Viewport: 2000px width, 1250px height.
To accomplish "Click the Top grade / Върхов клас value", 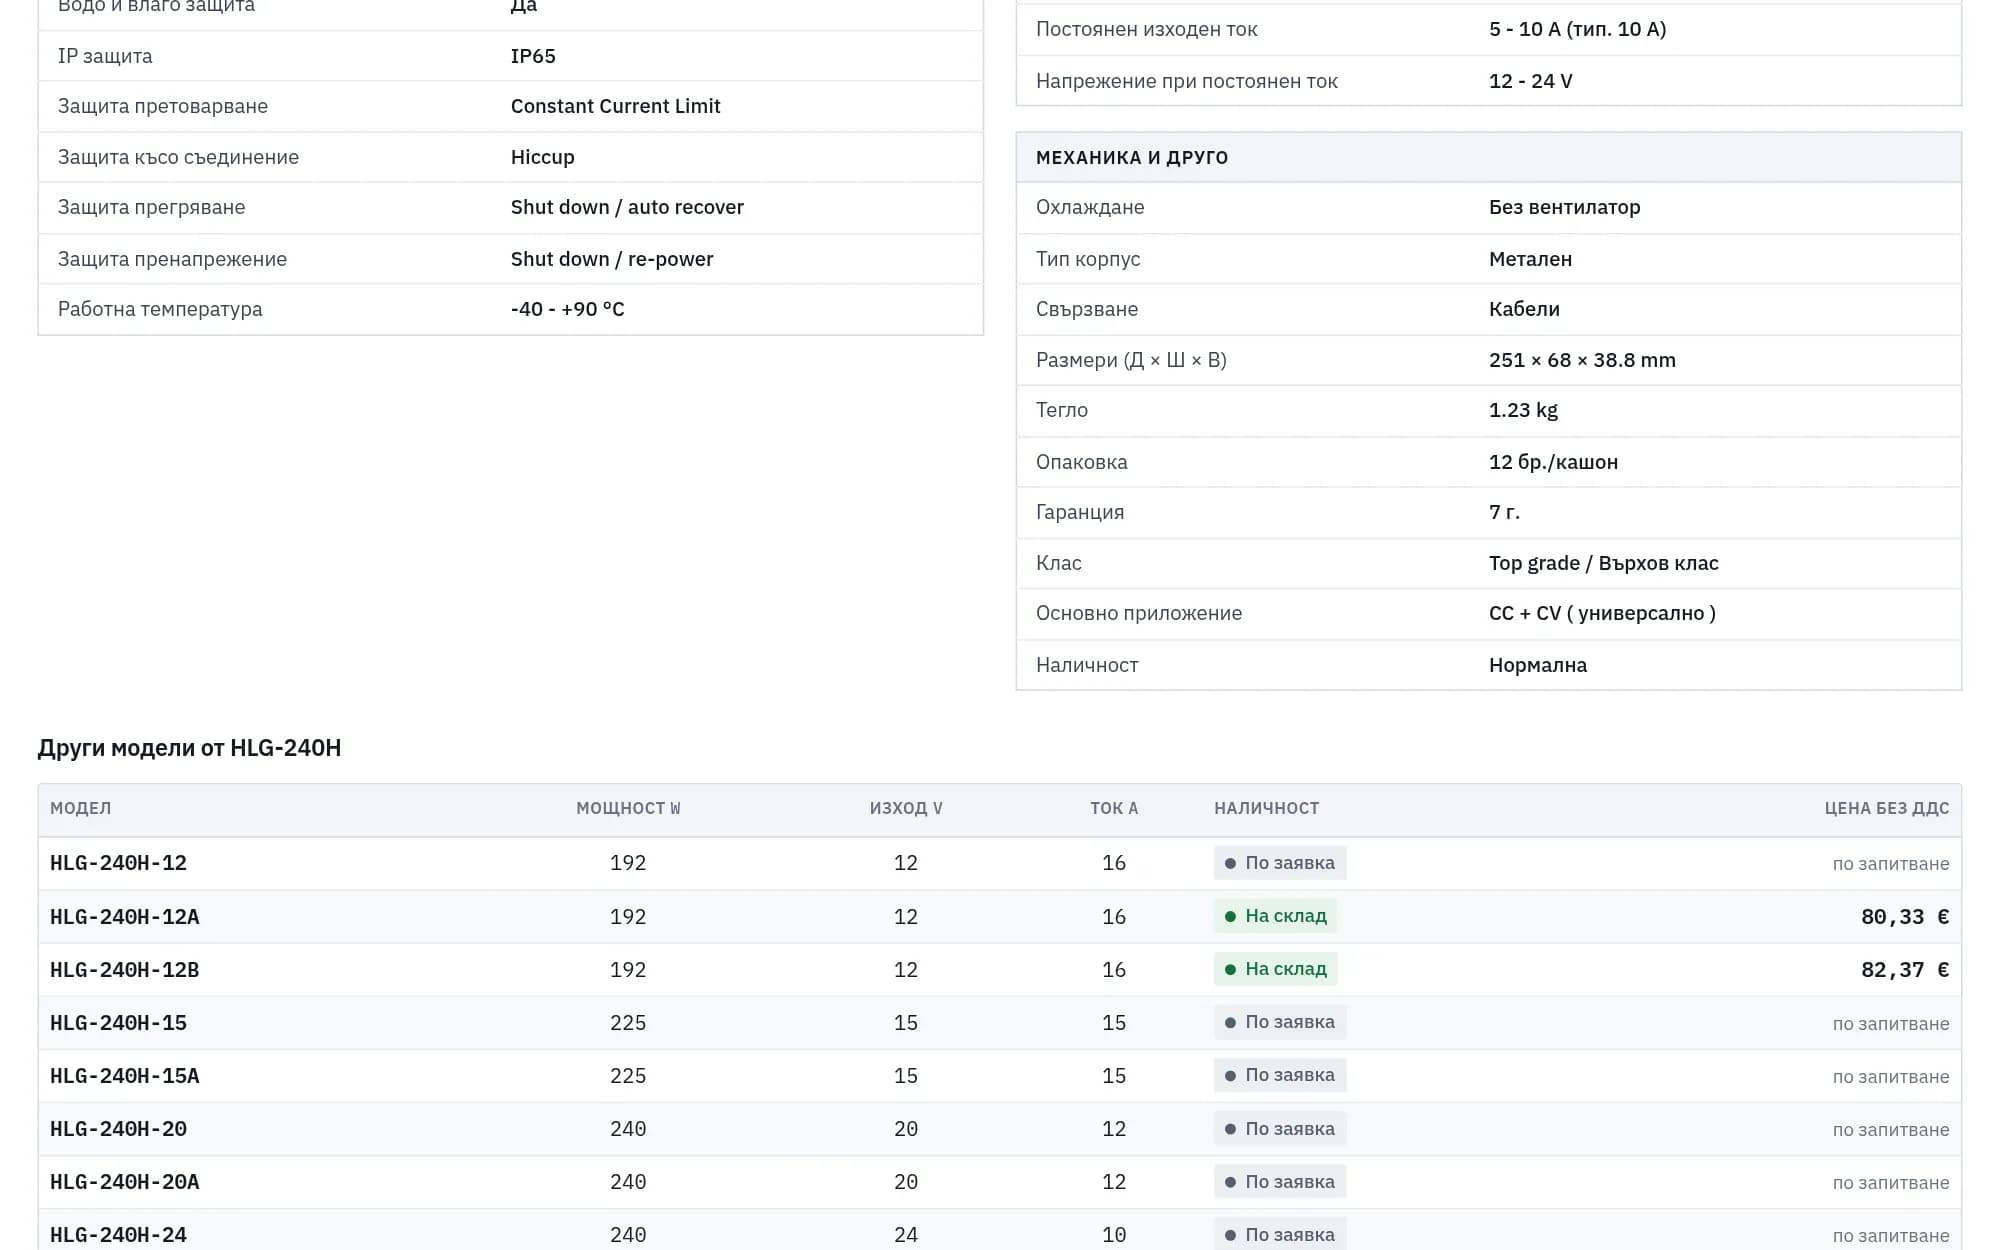I will (x=1603, y=563).
